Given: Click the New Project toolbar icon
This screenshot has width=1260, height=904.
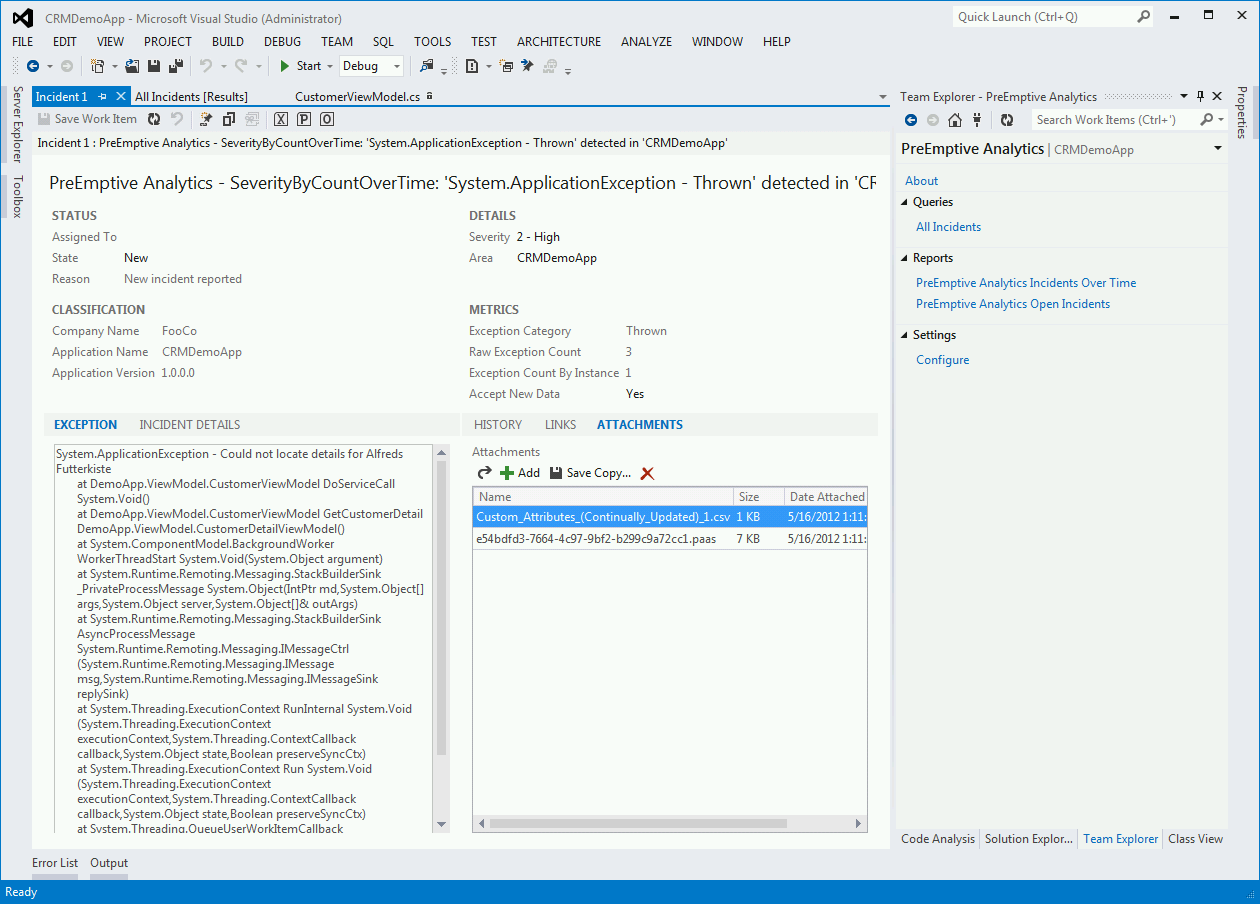Looking at the screenshot, I should tap(97, 66).
